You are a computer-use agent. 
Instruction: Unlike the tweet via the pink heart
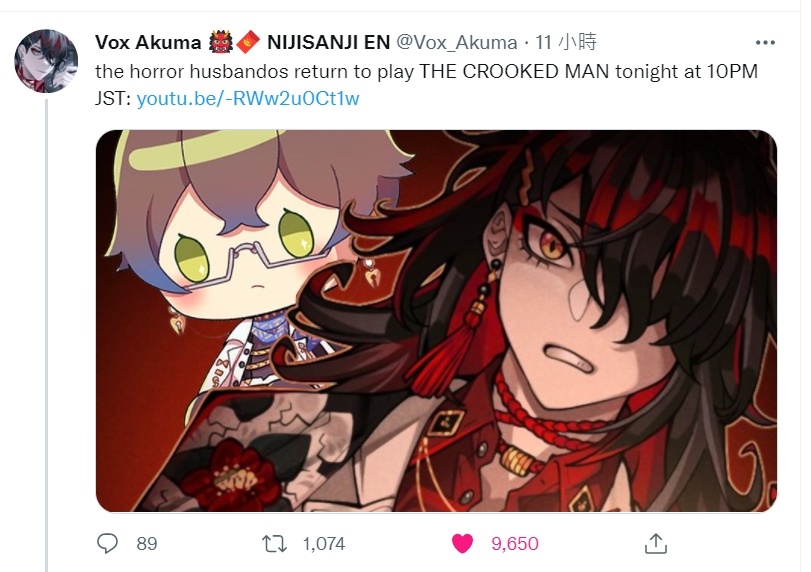pyautogui.click(x=462, y=544)
